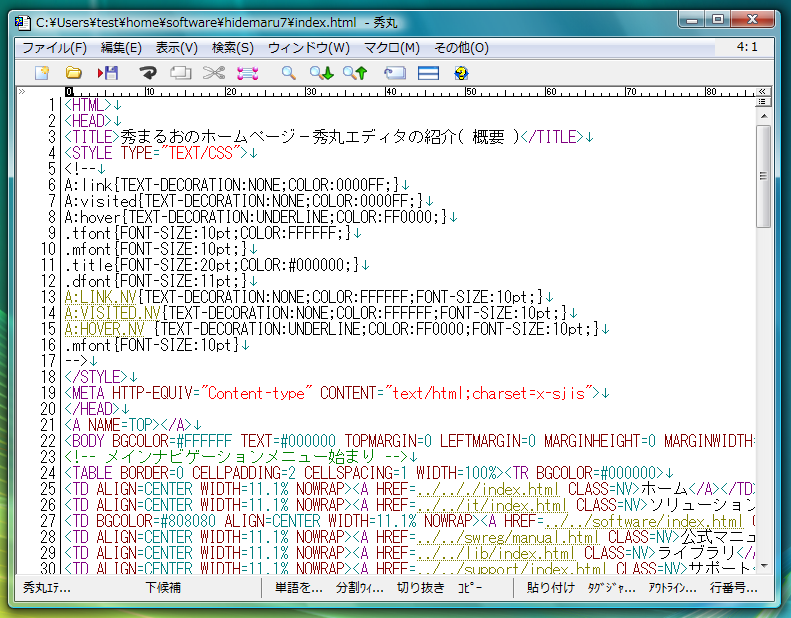Image resolution: width=791 pixels, height=618 pixels.
Task: Click the 行番号... function key button
Action: (733, 588)
